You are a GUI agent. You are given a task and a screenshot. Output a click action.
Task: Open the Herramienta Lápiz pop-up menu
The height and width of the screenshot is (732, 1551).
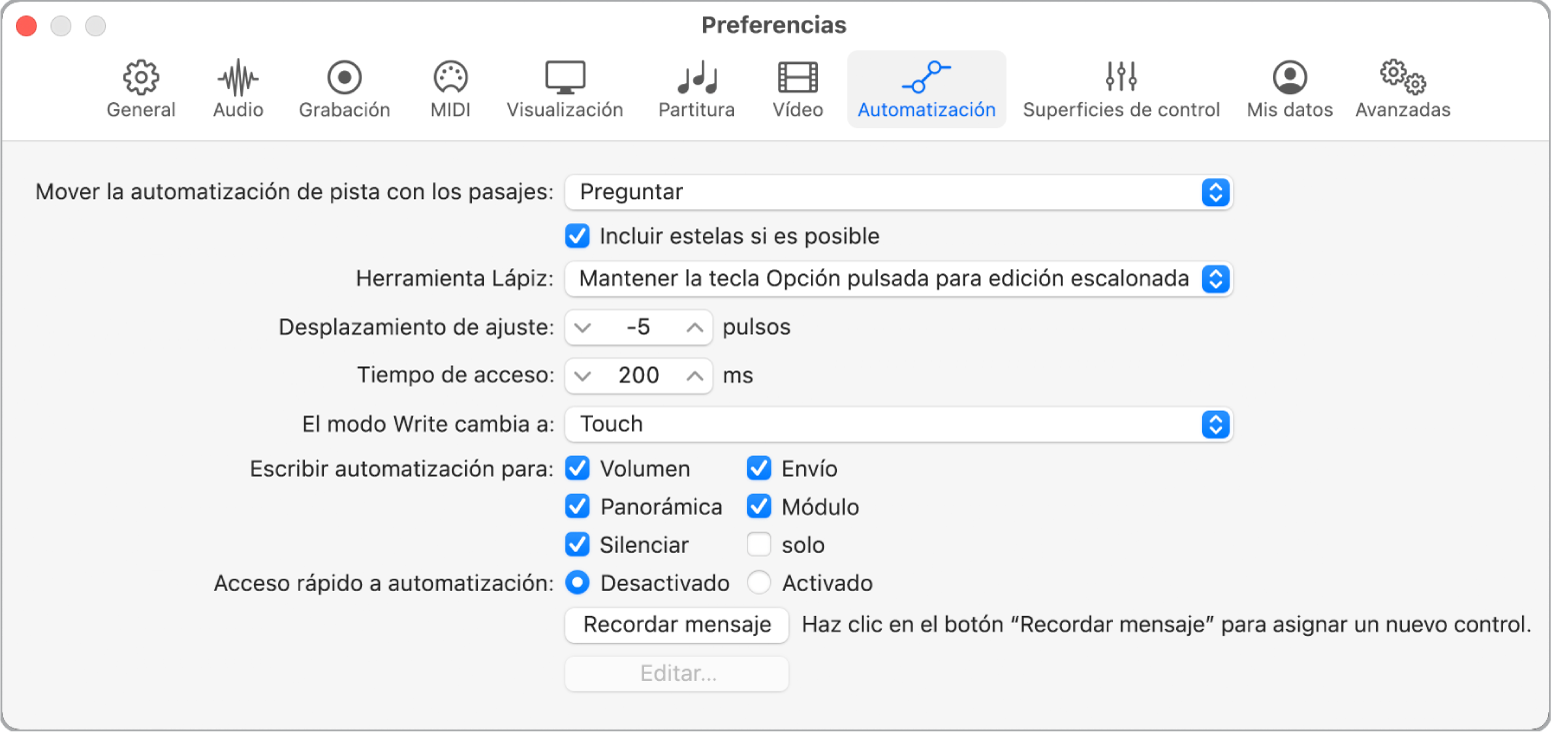pos(898,279)
